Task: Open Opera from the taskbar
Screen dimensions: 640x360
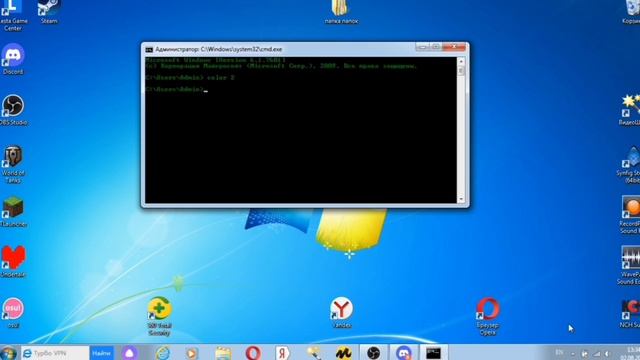Action: coord(253,353)
